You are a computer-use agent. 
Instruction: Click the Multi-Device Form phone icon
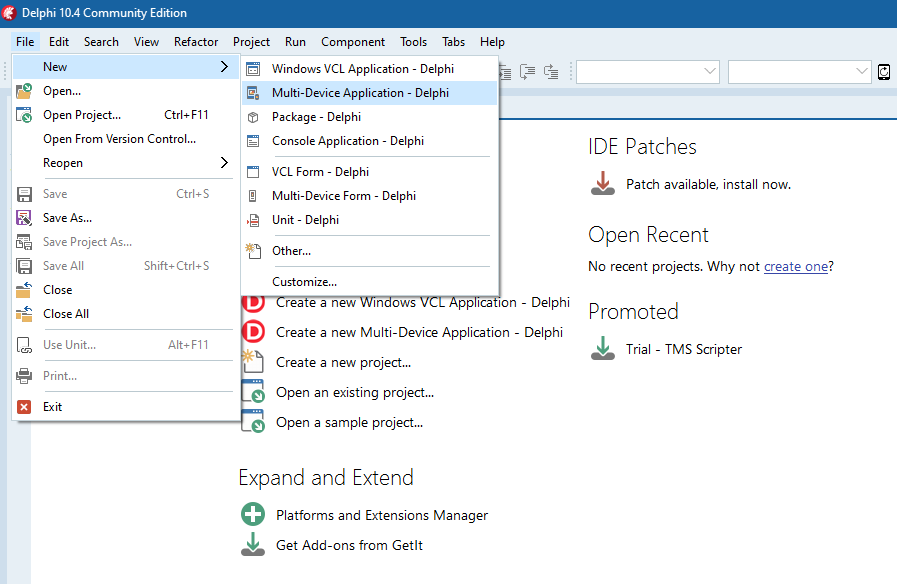252,196
